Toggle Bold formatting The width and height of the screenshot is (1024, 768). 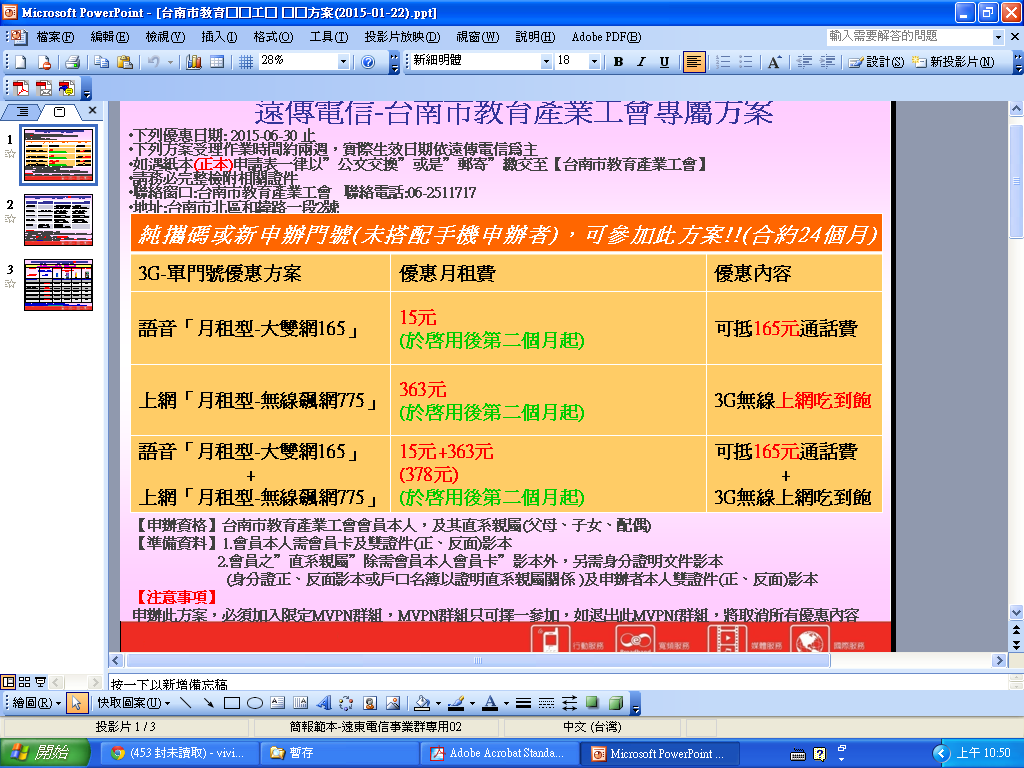(x=618, y=62)
